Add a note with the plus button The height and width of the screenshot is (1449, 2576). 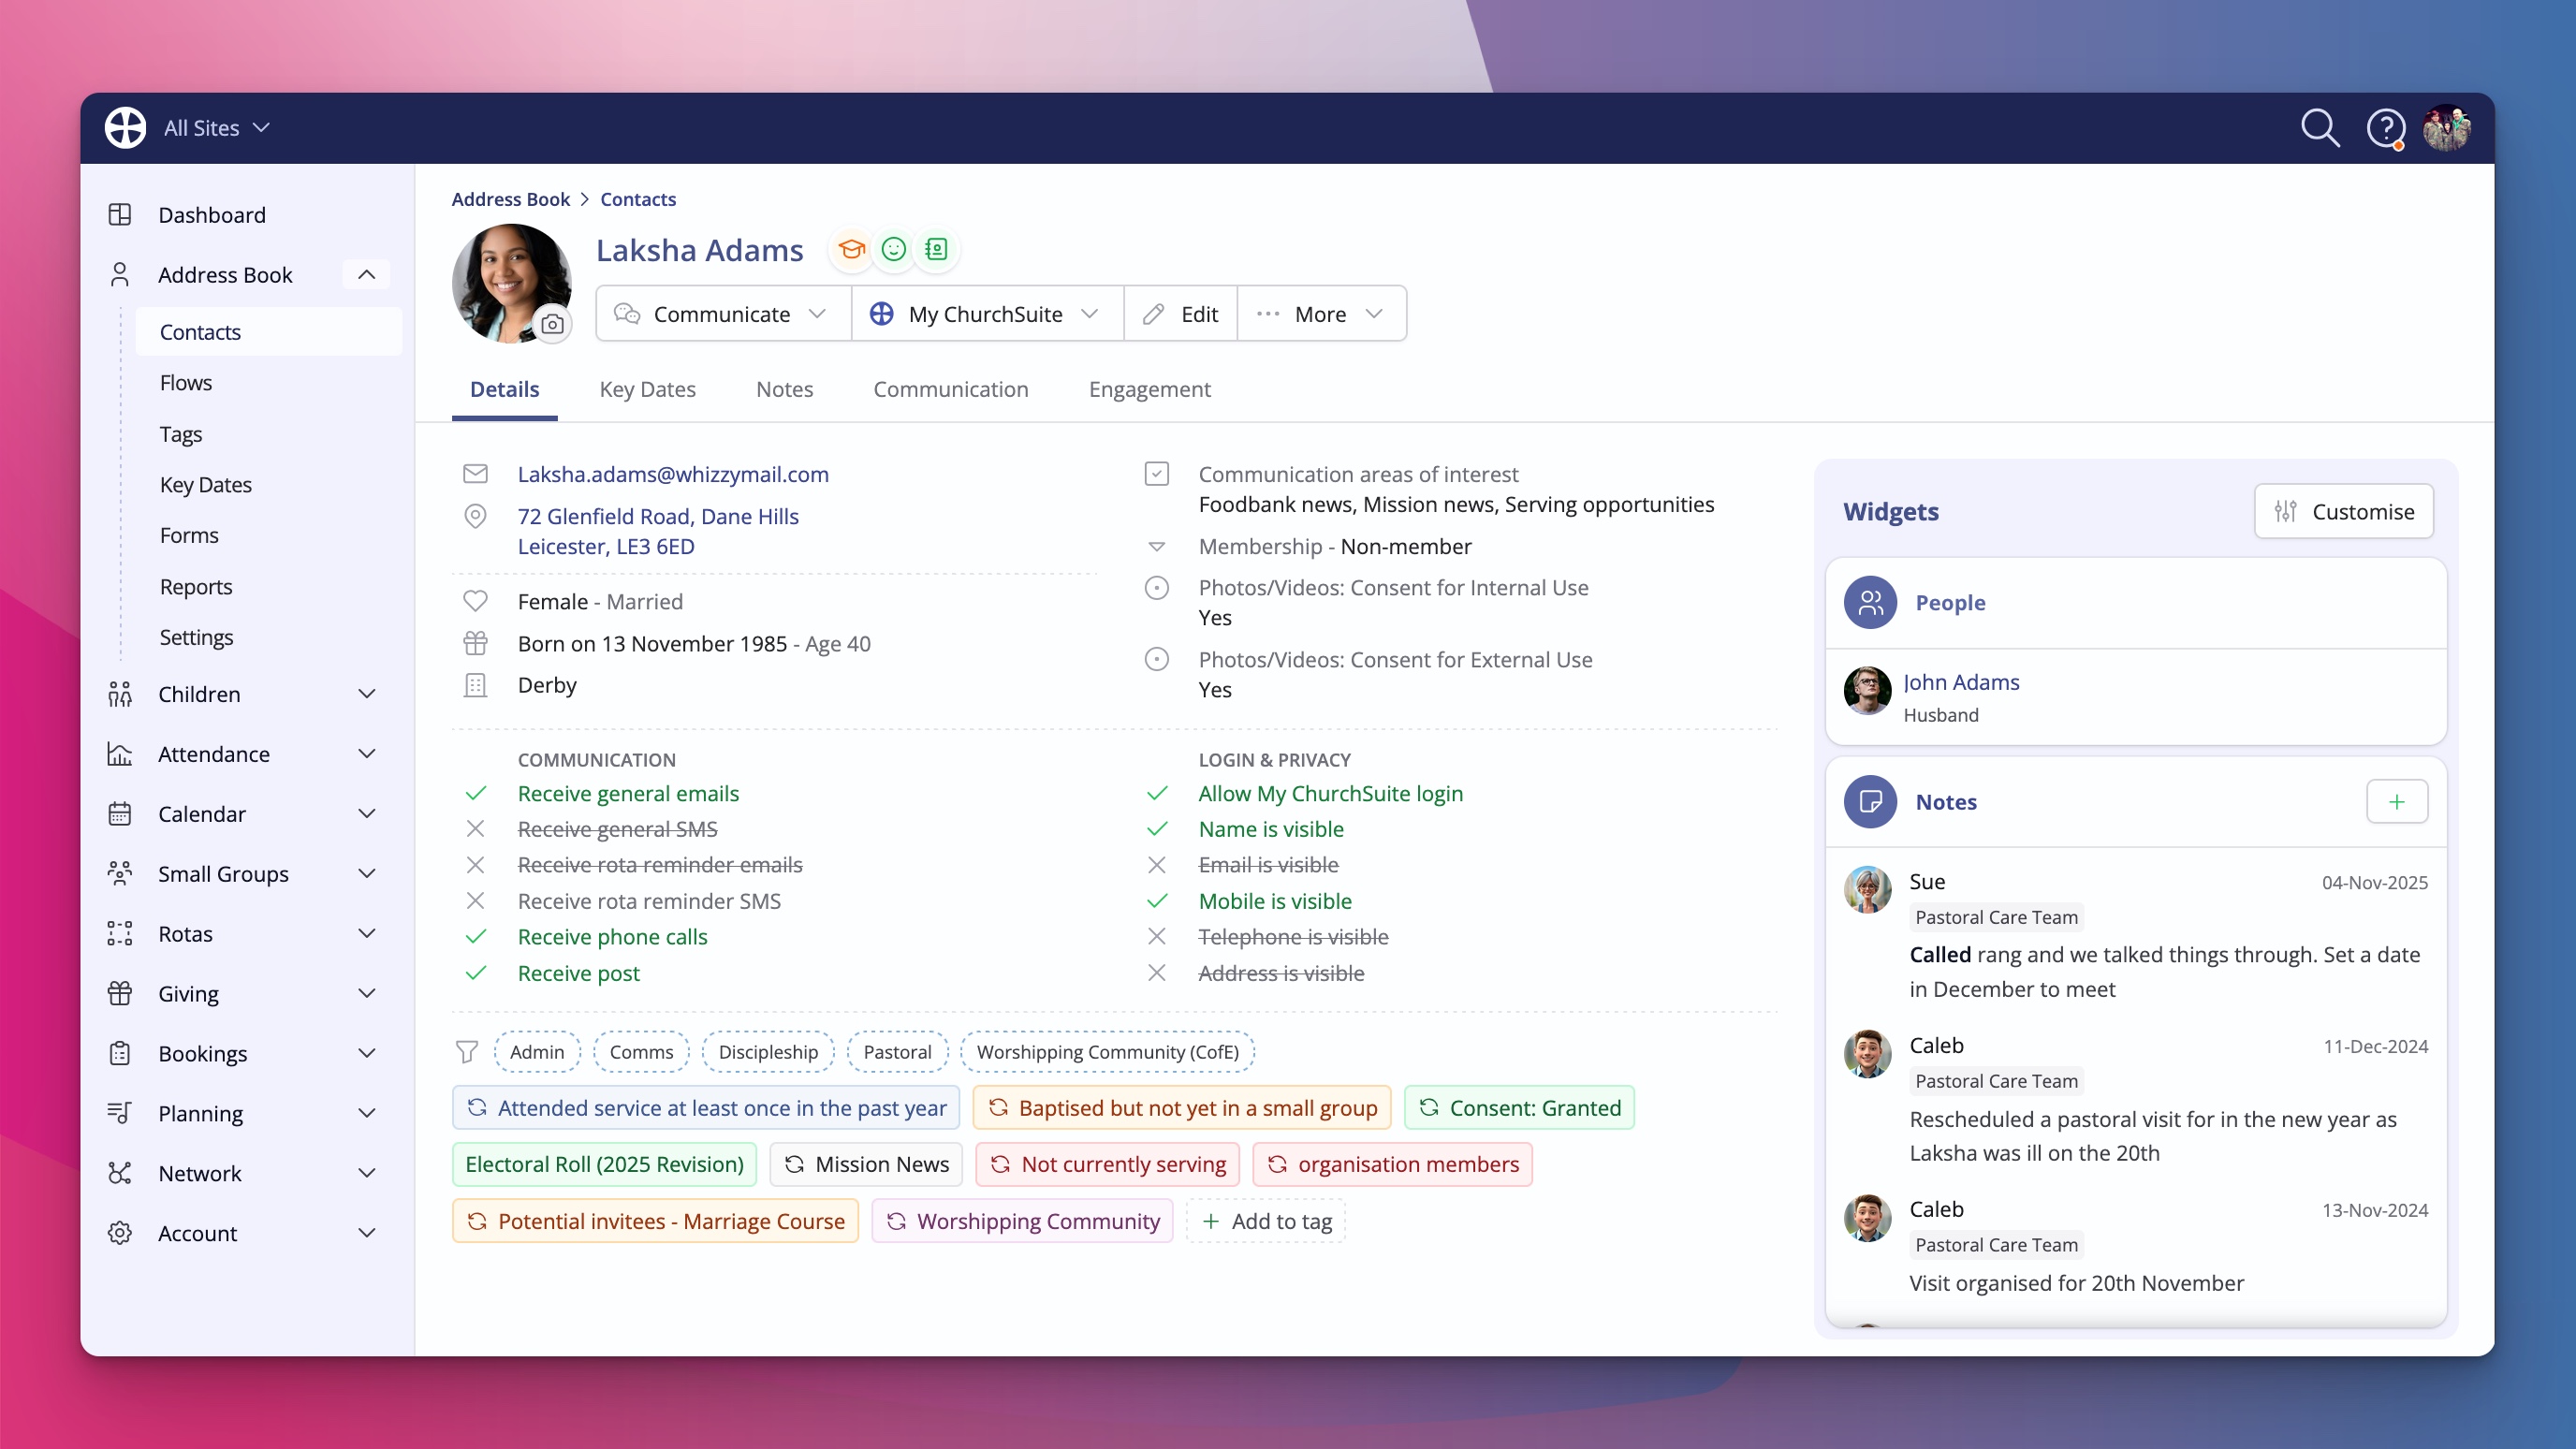(x=2396, y=802)
